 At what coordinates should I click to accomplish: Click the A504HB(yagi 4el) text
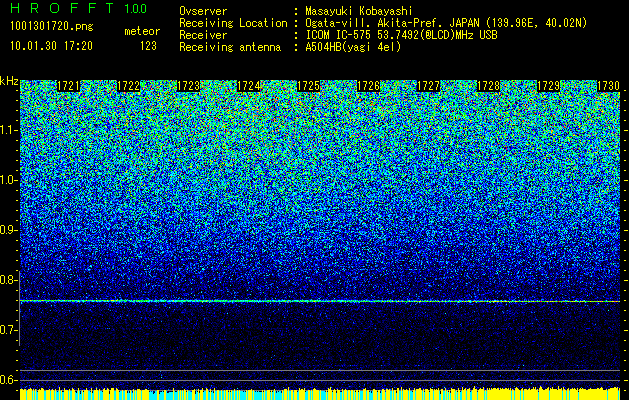pyautogui.click(x=353, y=47)
